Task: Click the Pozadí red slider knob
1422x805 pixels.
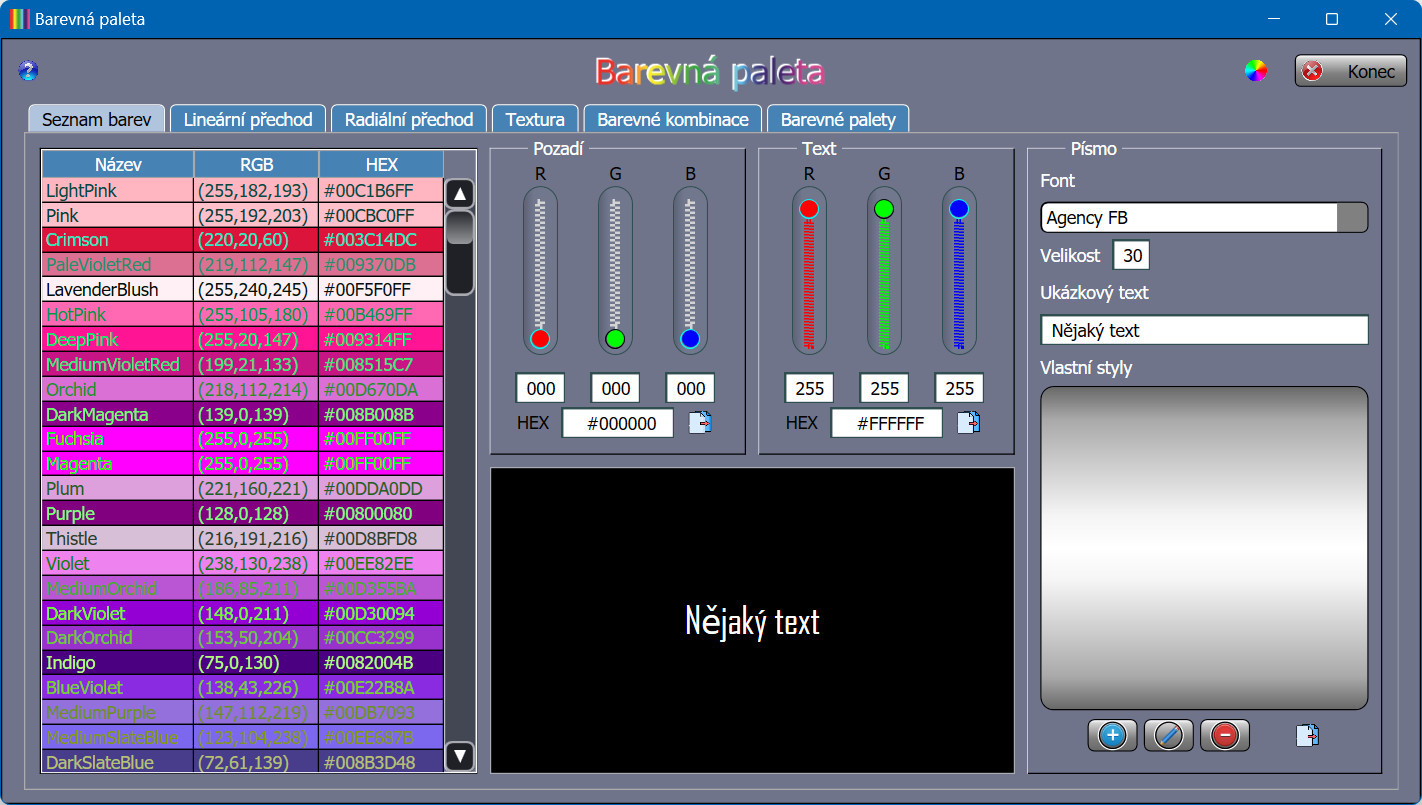Action: tap(540, 339)
